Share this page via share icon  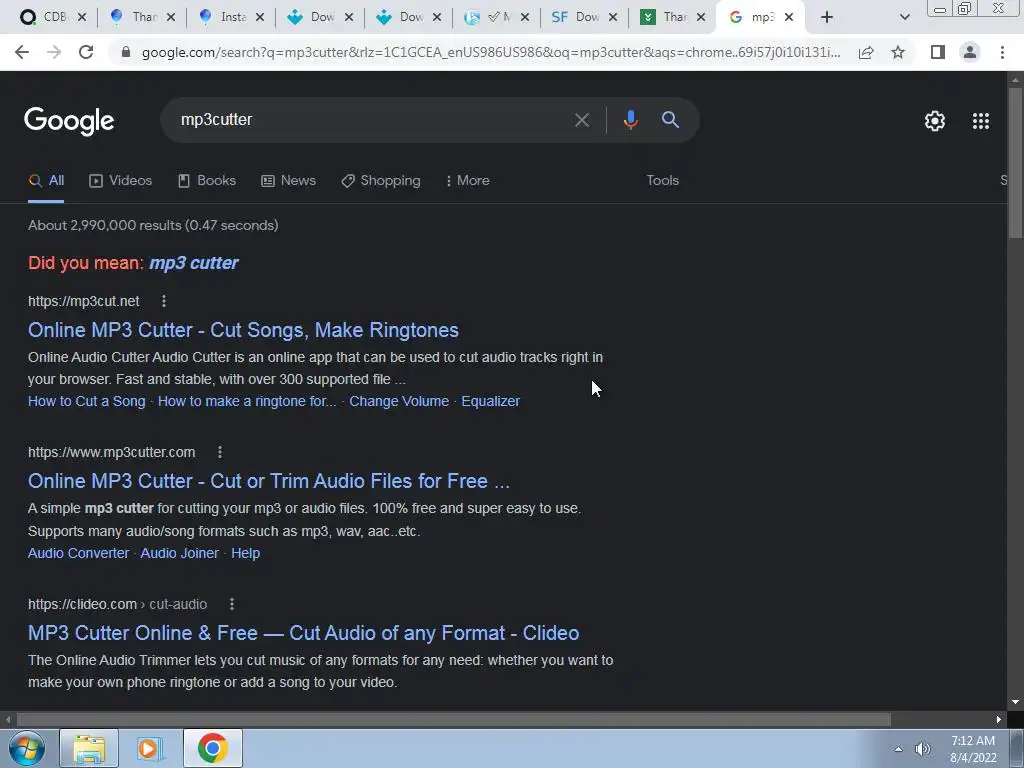click(x=866, y=52)
